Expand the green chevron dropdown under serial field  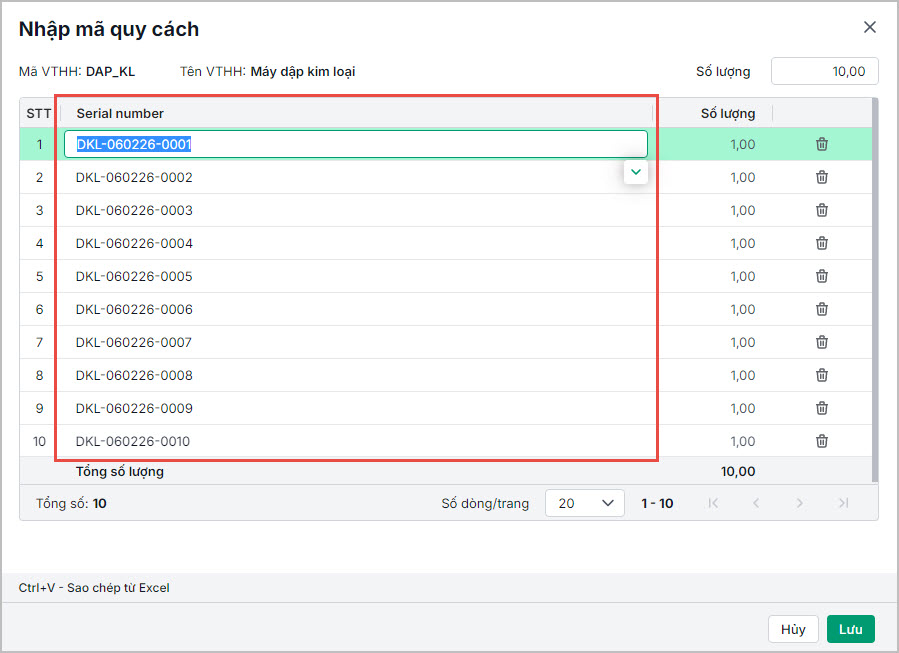pos(636,172)
